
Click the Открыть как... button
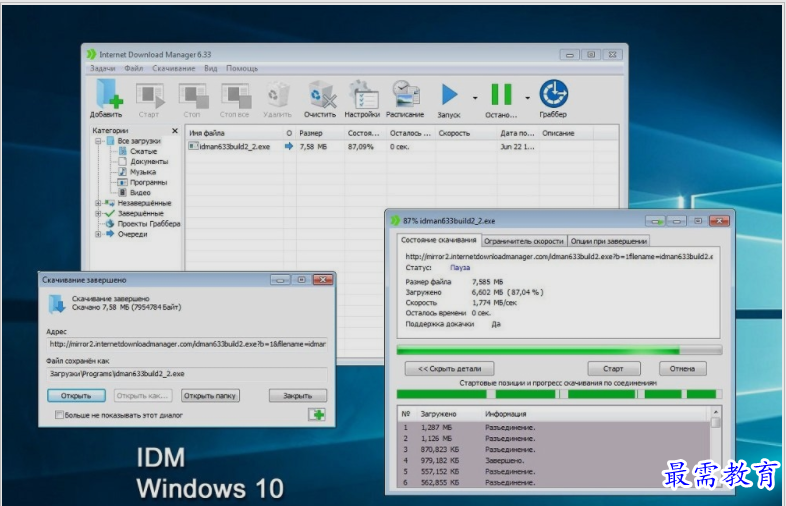click(x=142, y=396)
